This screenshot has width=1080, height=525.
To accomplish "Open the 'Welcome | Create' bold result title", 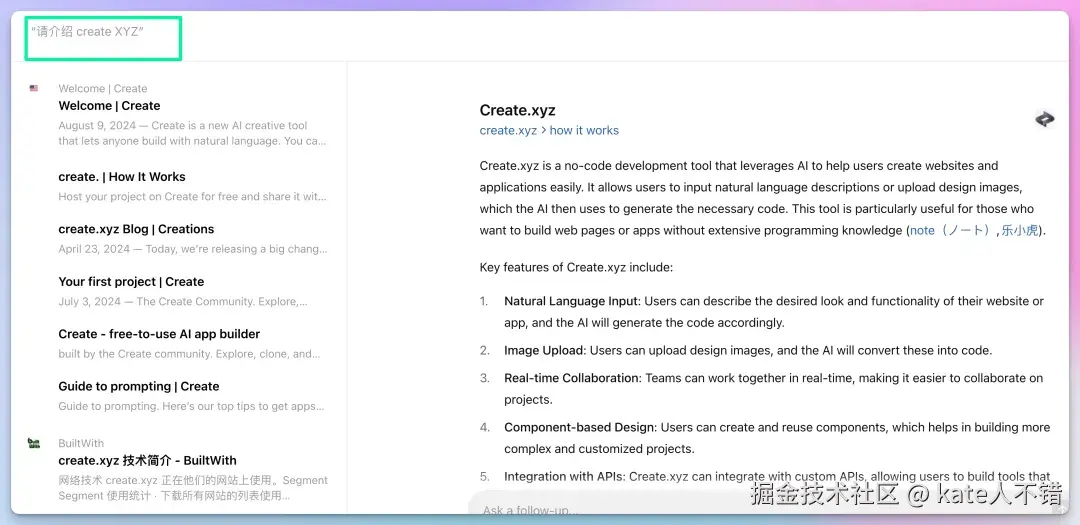I will point(109,105).
